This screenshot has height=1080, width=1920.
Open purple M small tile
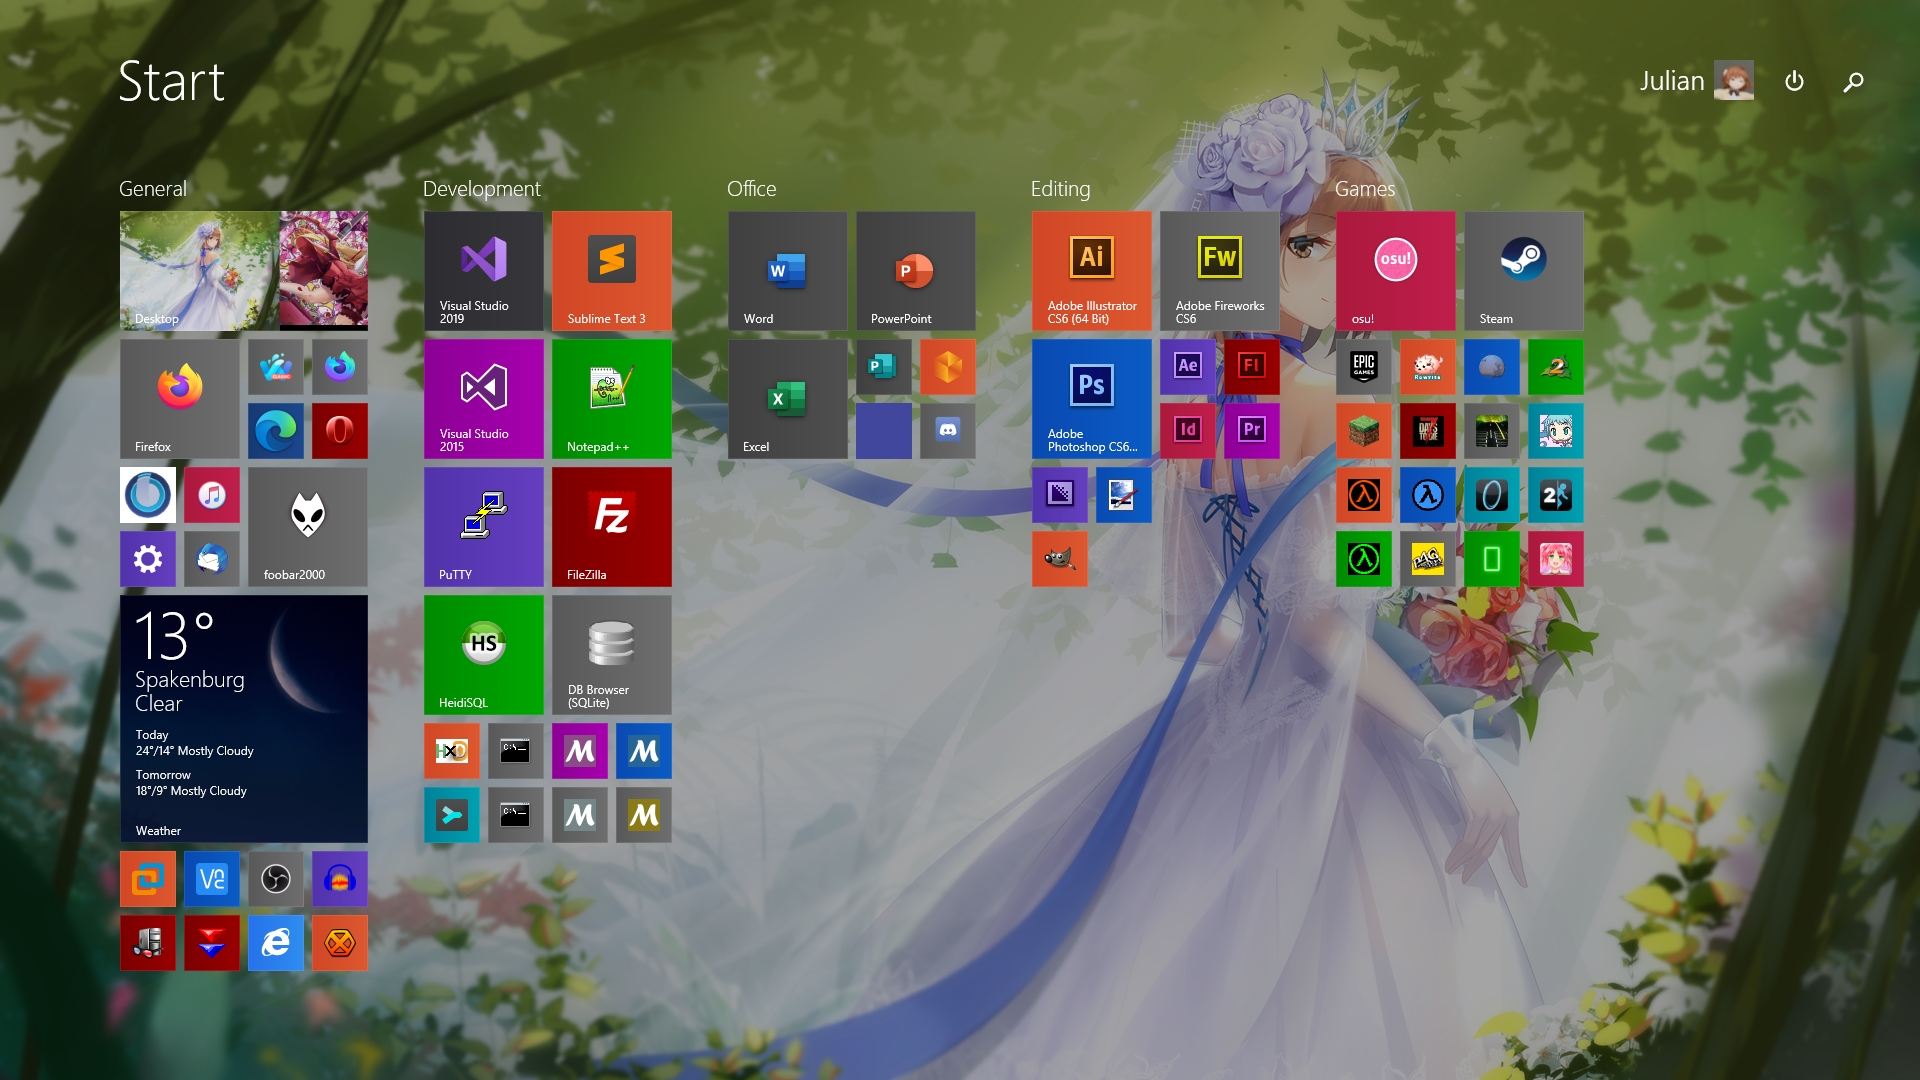point(580,751)
